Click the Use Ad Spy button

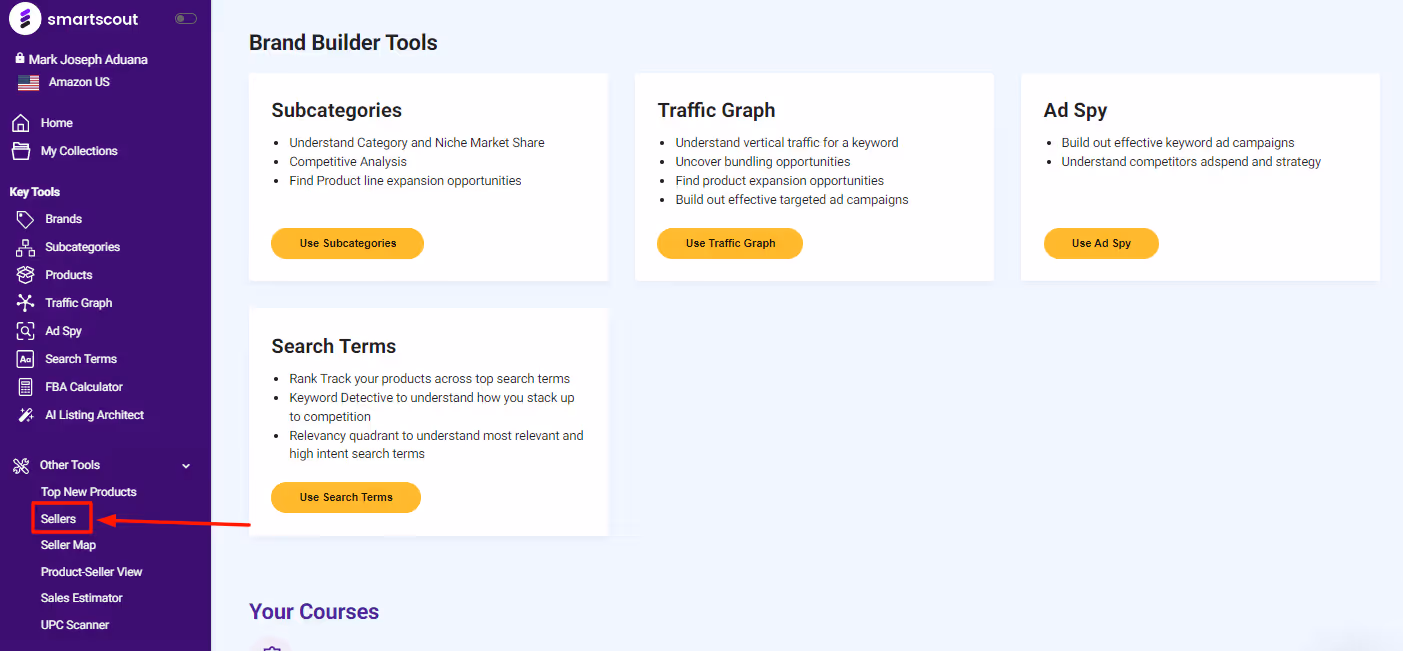tap(1101, 243)
